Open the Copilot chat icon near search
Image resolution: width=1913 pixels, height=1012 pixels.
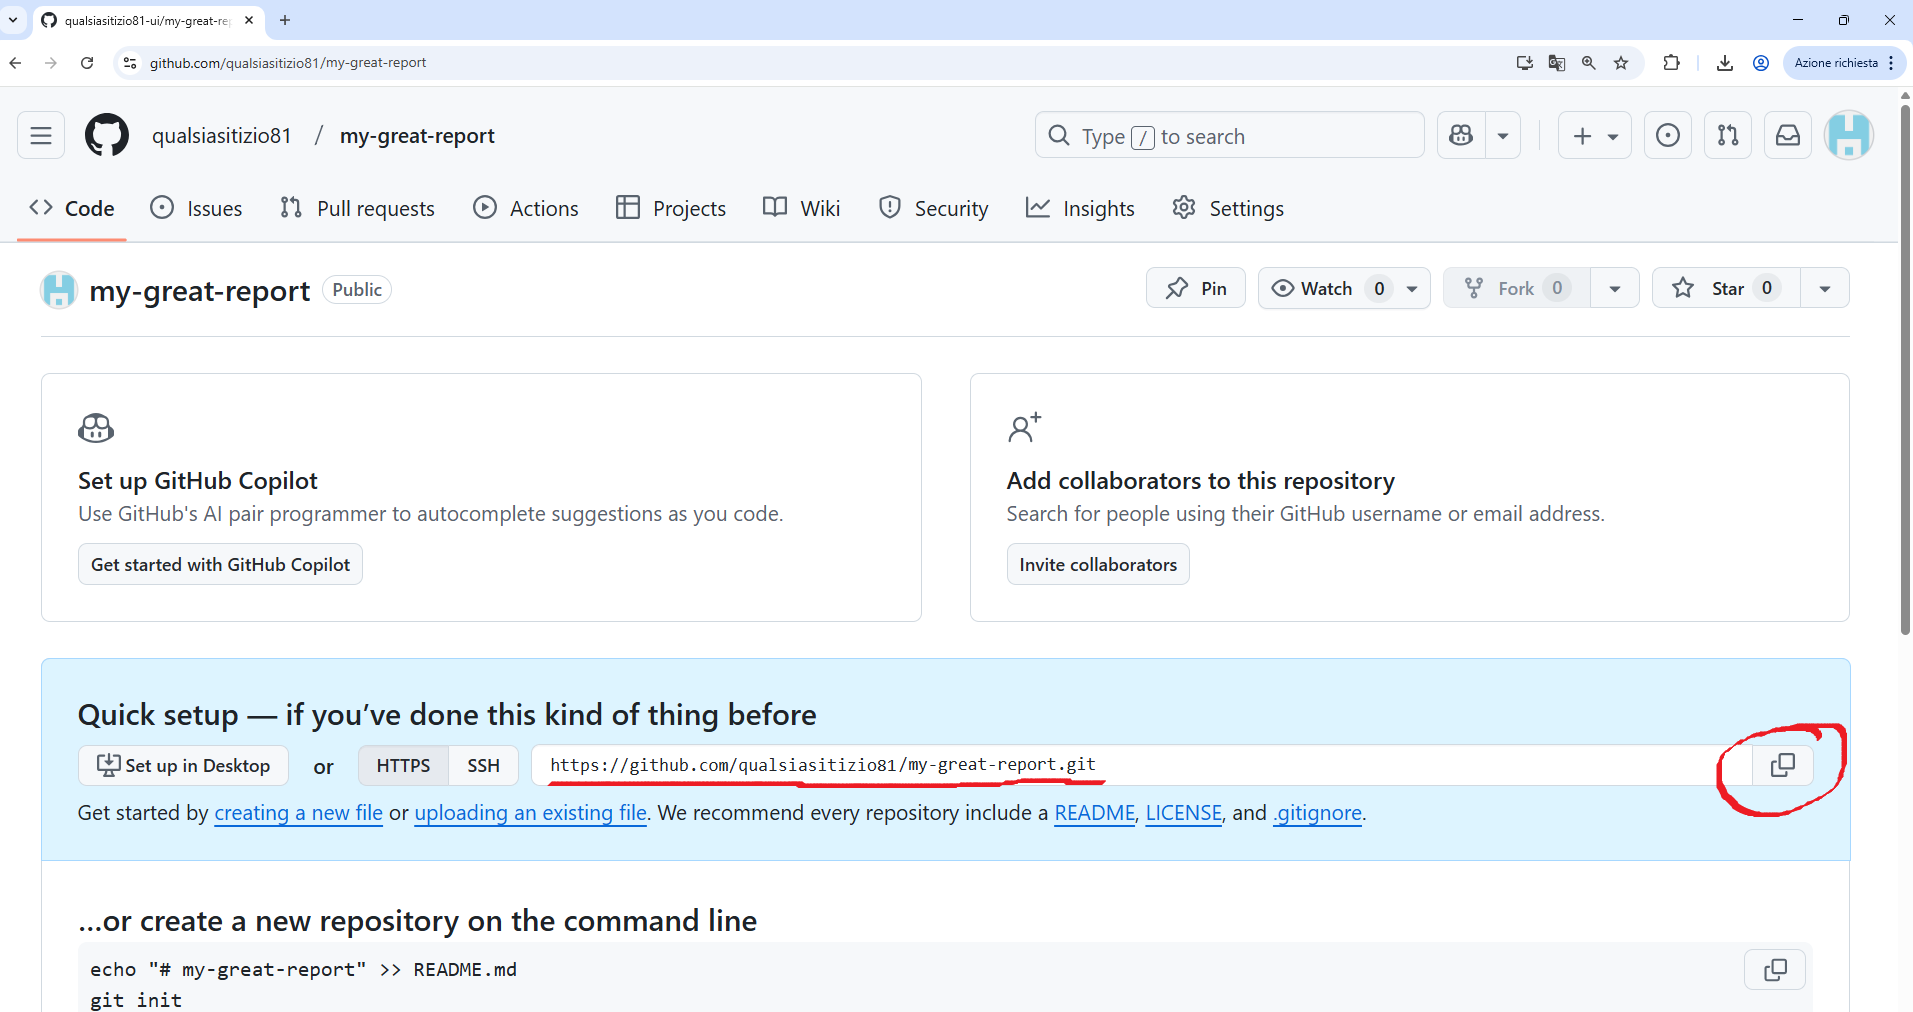[1461, 135]
